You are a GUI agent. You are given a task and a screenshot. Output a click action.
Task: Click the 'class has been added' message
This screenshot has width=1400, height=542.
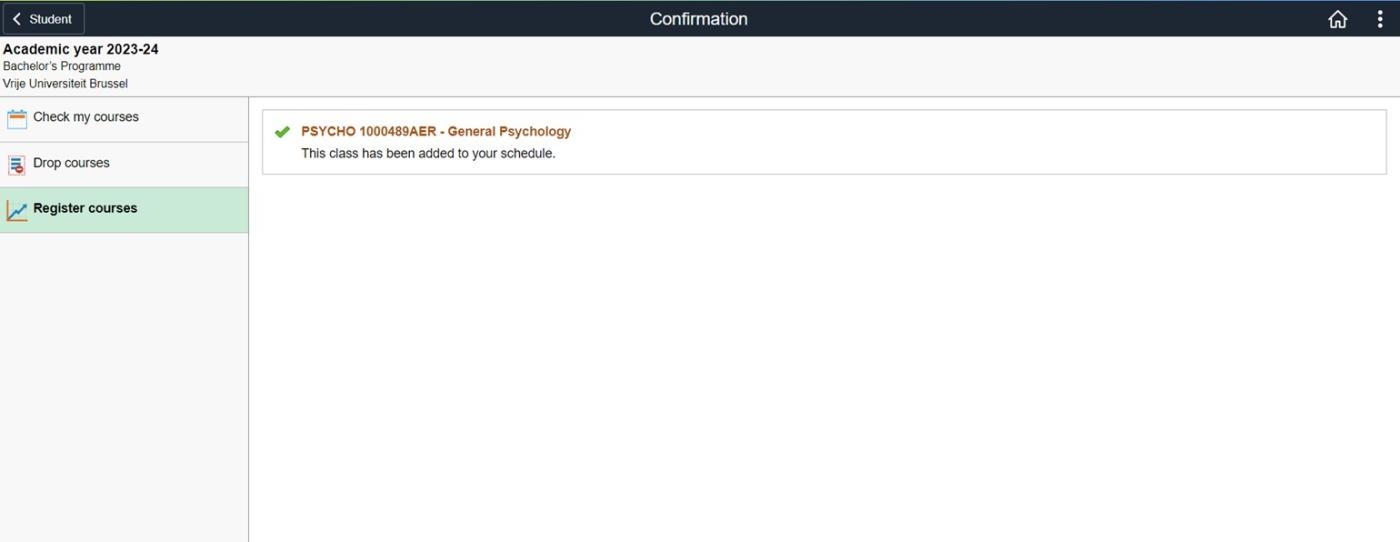428,154
